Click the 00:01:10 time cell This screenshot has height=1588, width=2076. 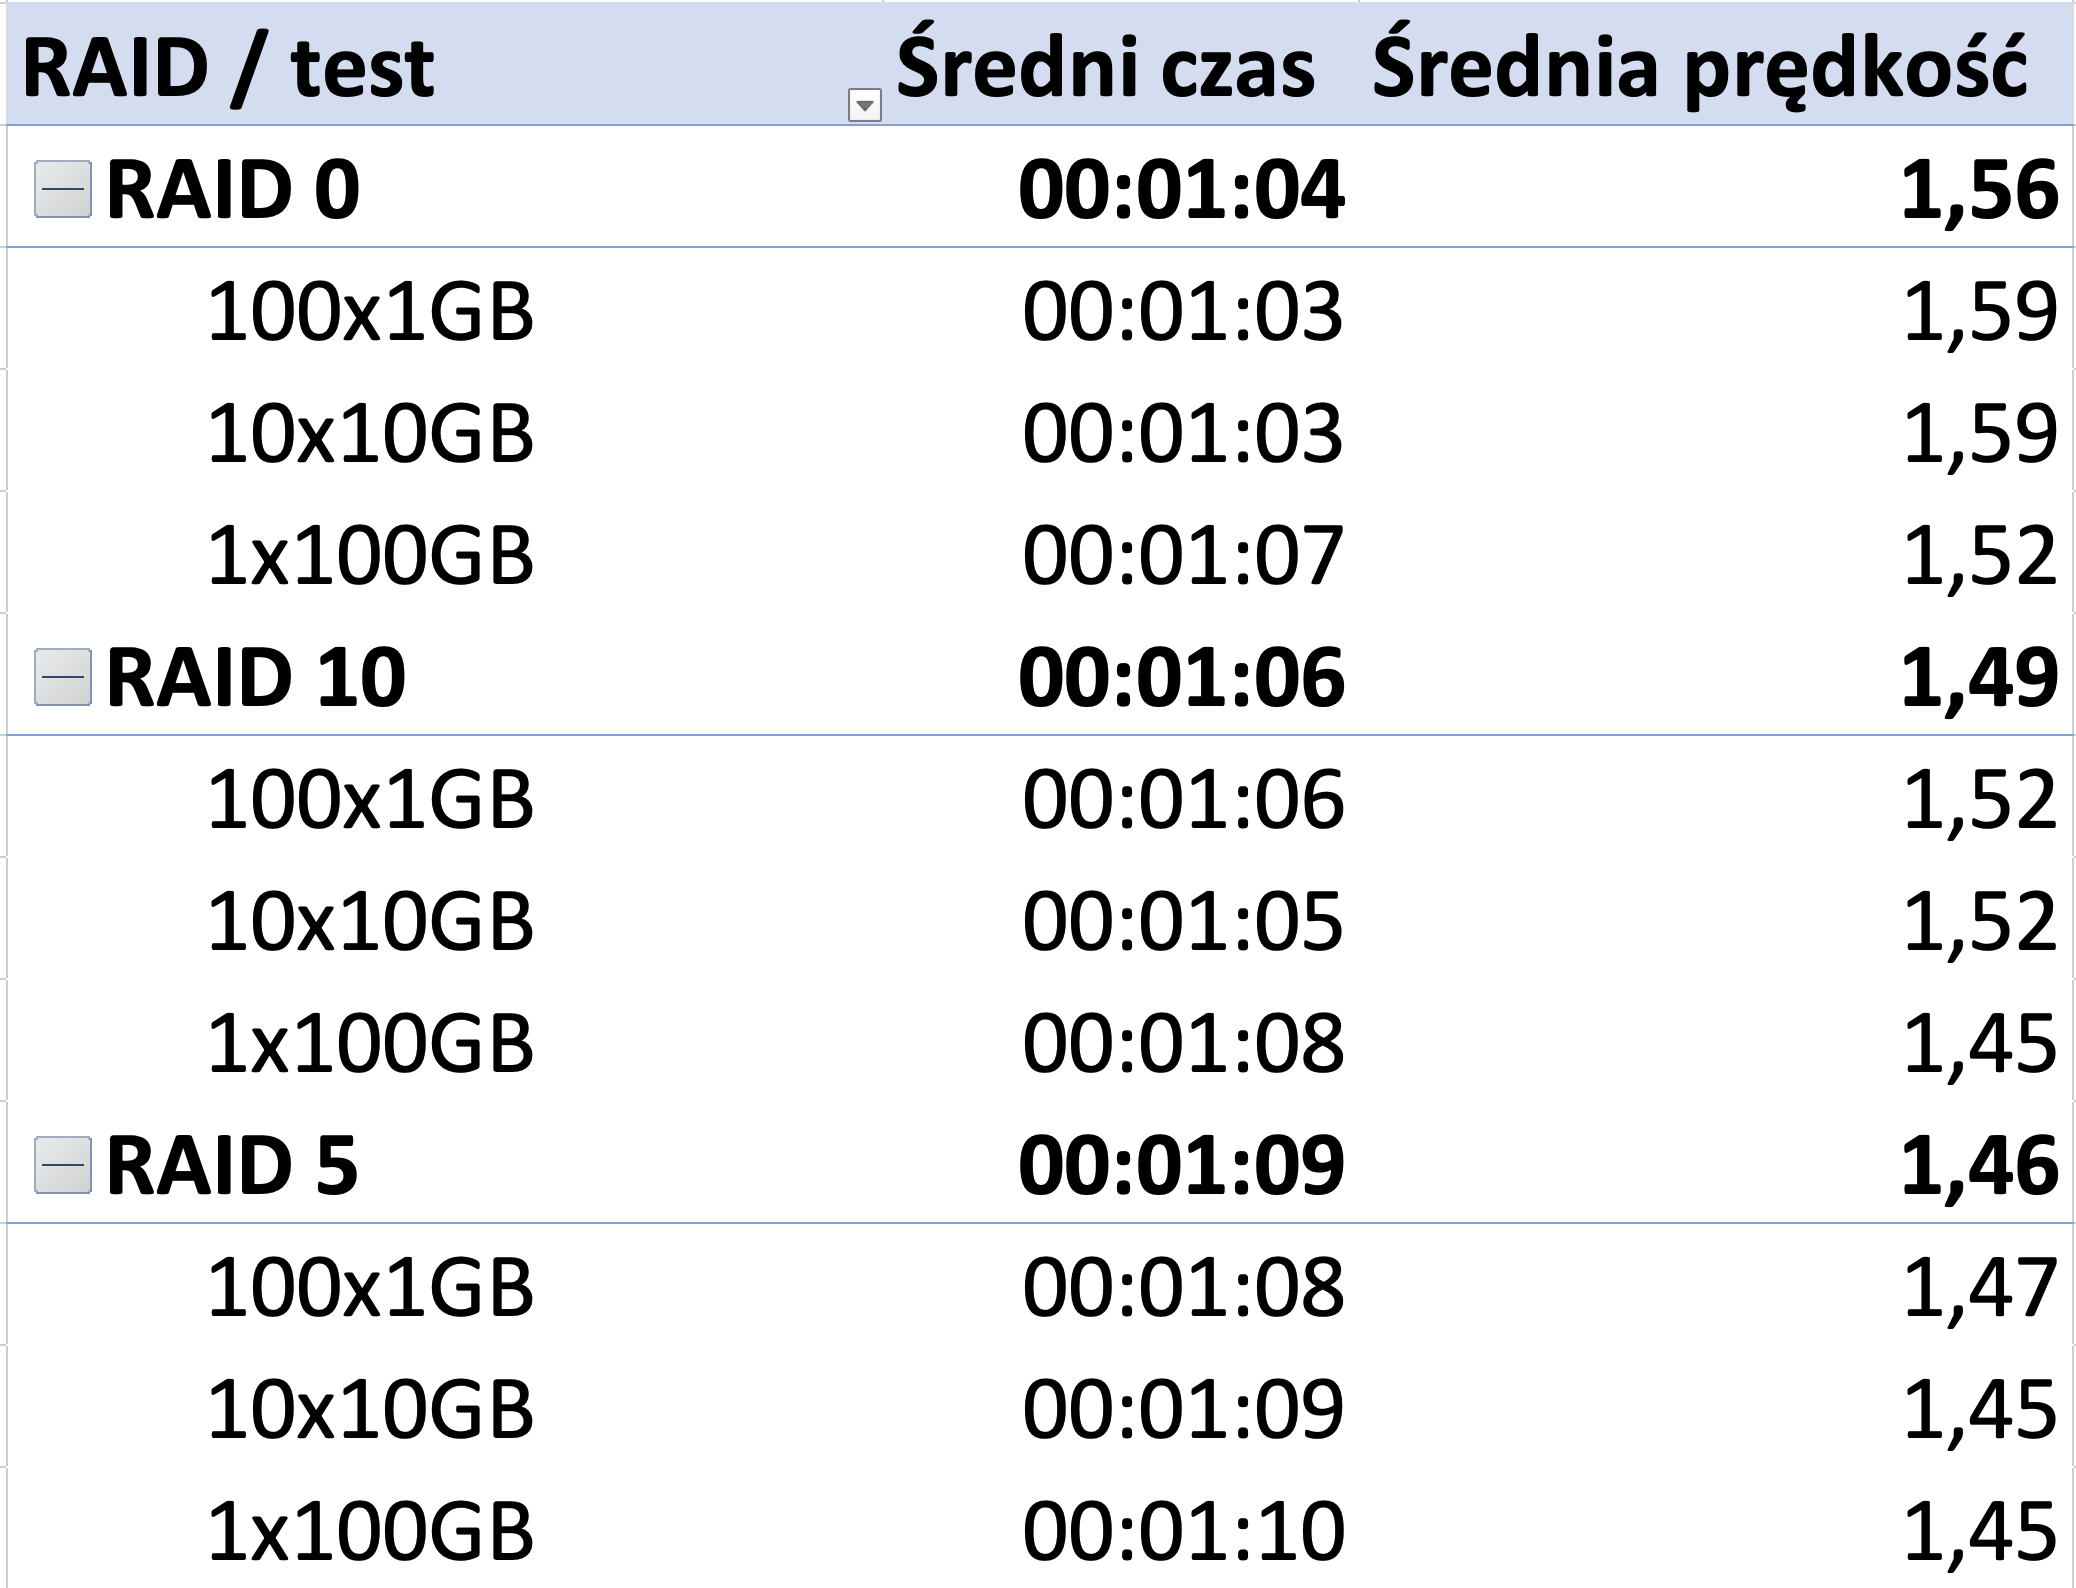(x=1183, y=1531)
